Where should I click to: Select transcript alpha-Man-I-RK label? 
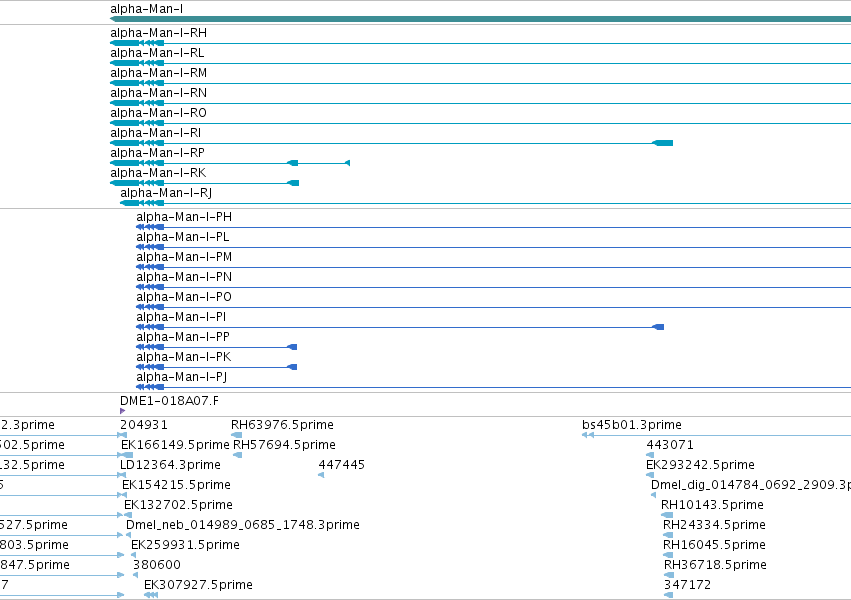coord(158,174)
